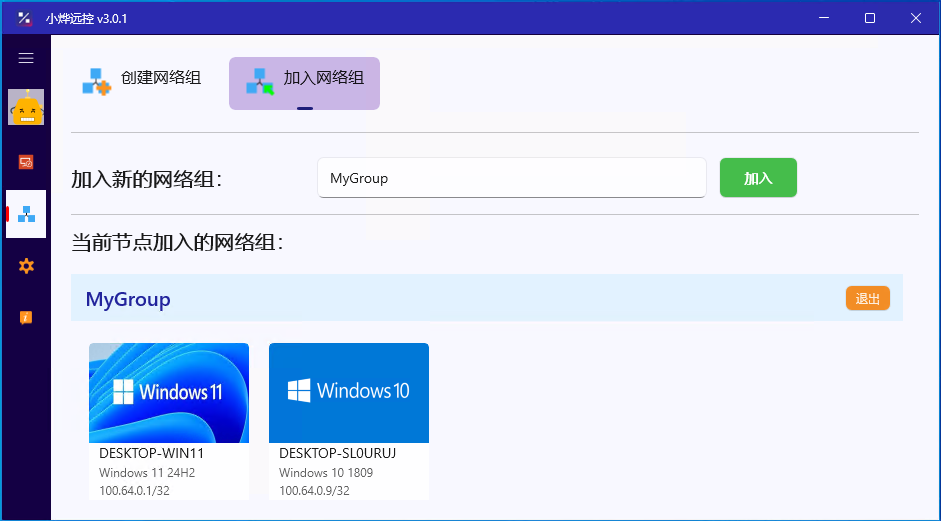Switch to 加入网络组 tab
This screenshot has height=521, width=941.
point(304,83)
